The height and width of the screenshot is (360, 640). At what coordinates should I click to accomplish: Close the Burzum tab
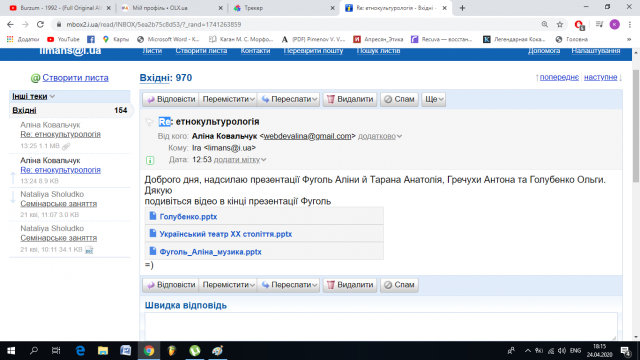coord(109,8)
